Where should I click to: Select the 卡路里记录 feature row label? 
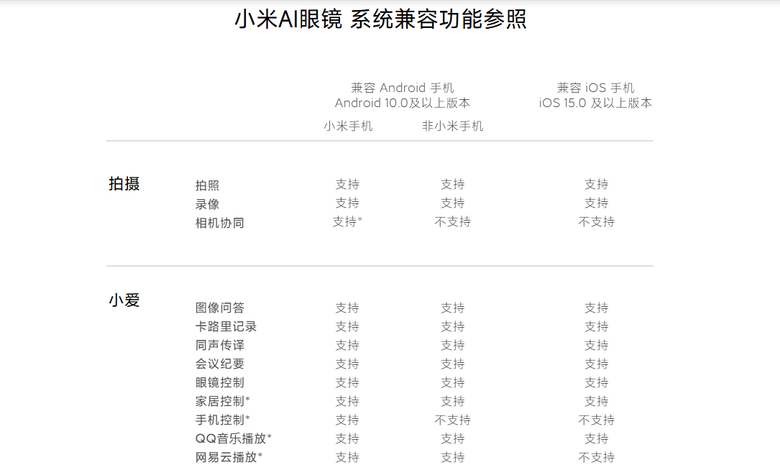point(226,326)
